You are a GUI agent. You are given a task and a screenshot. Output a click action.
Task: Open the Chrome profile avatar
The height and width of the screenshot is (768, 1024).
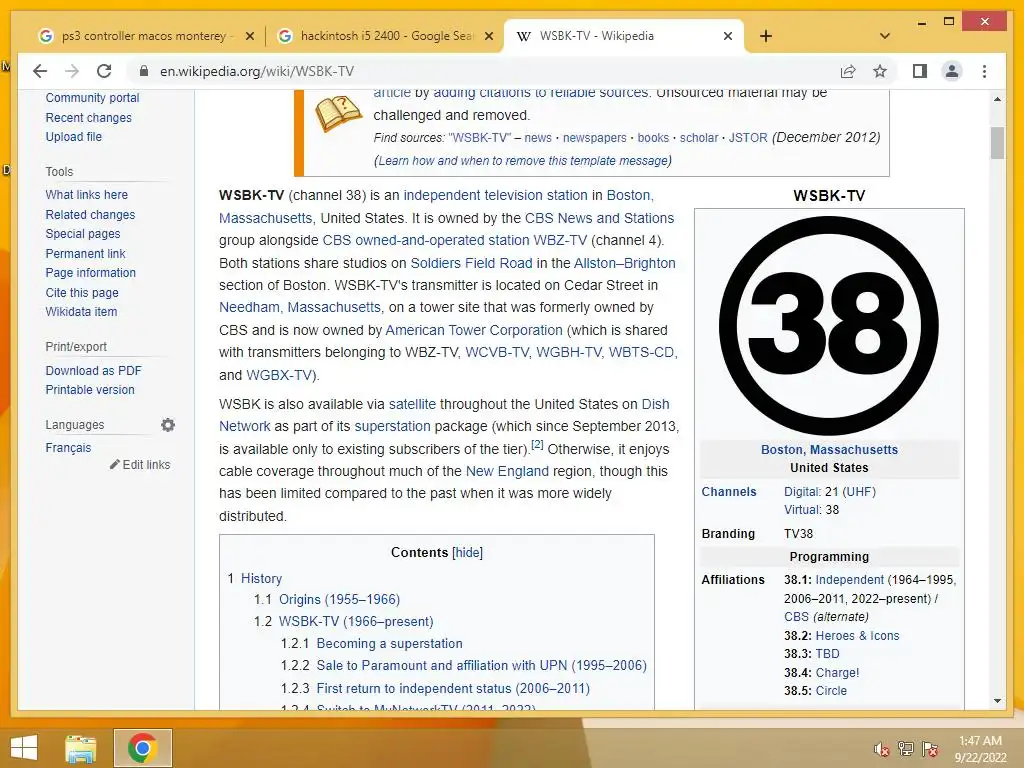pos(952,71)
